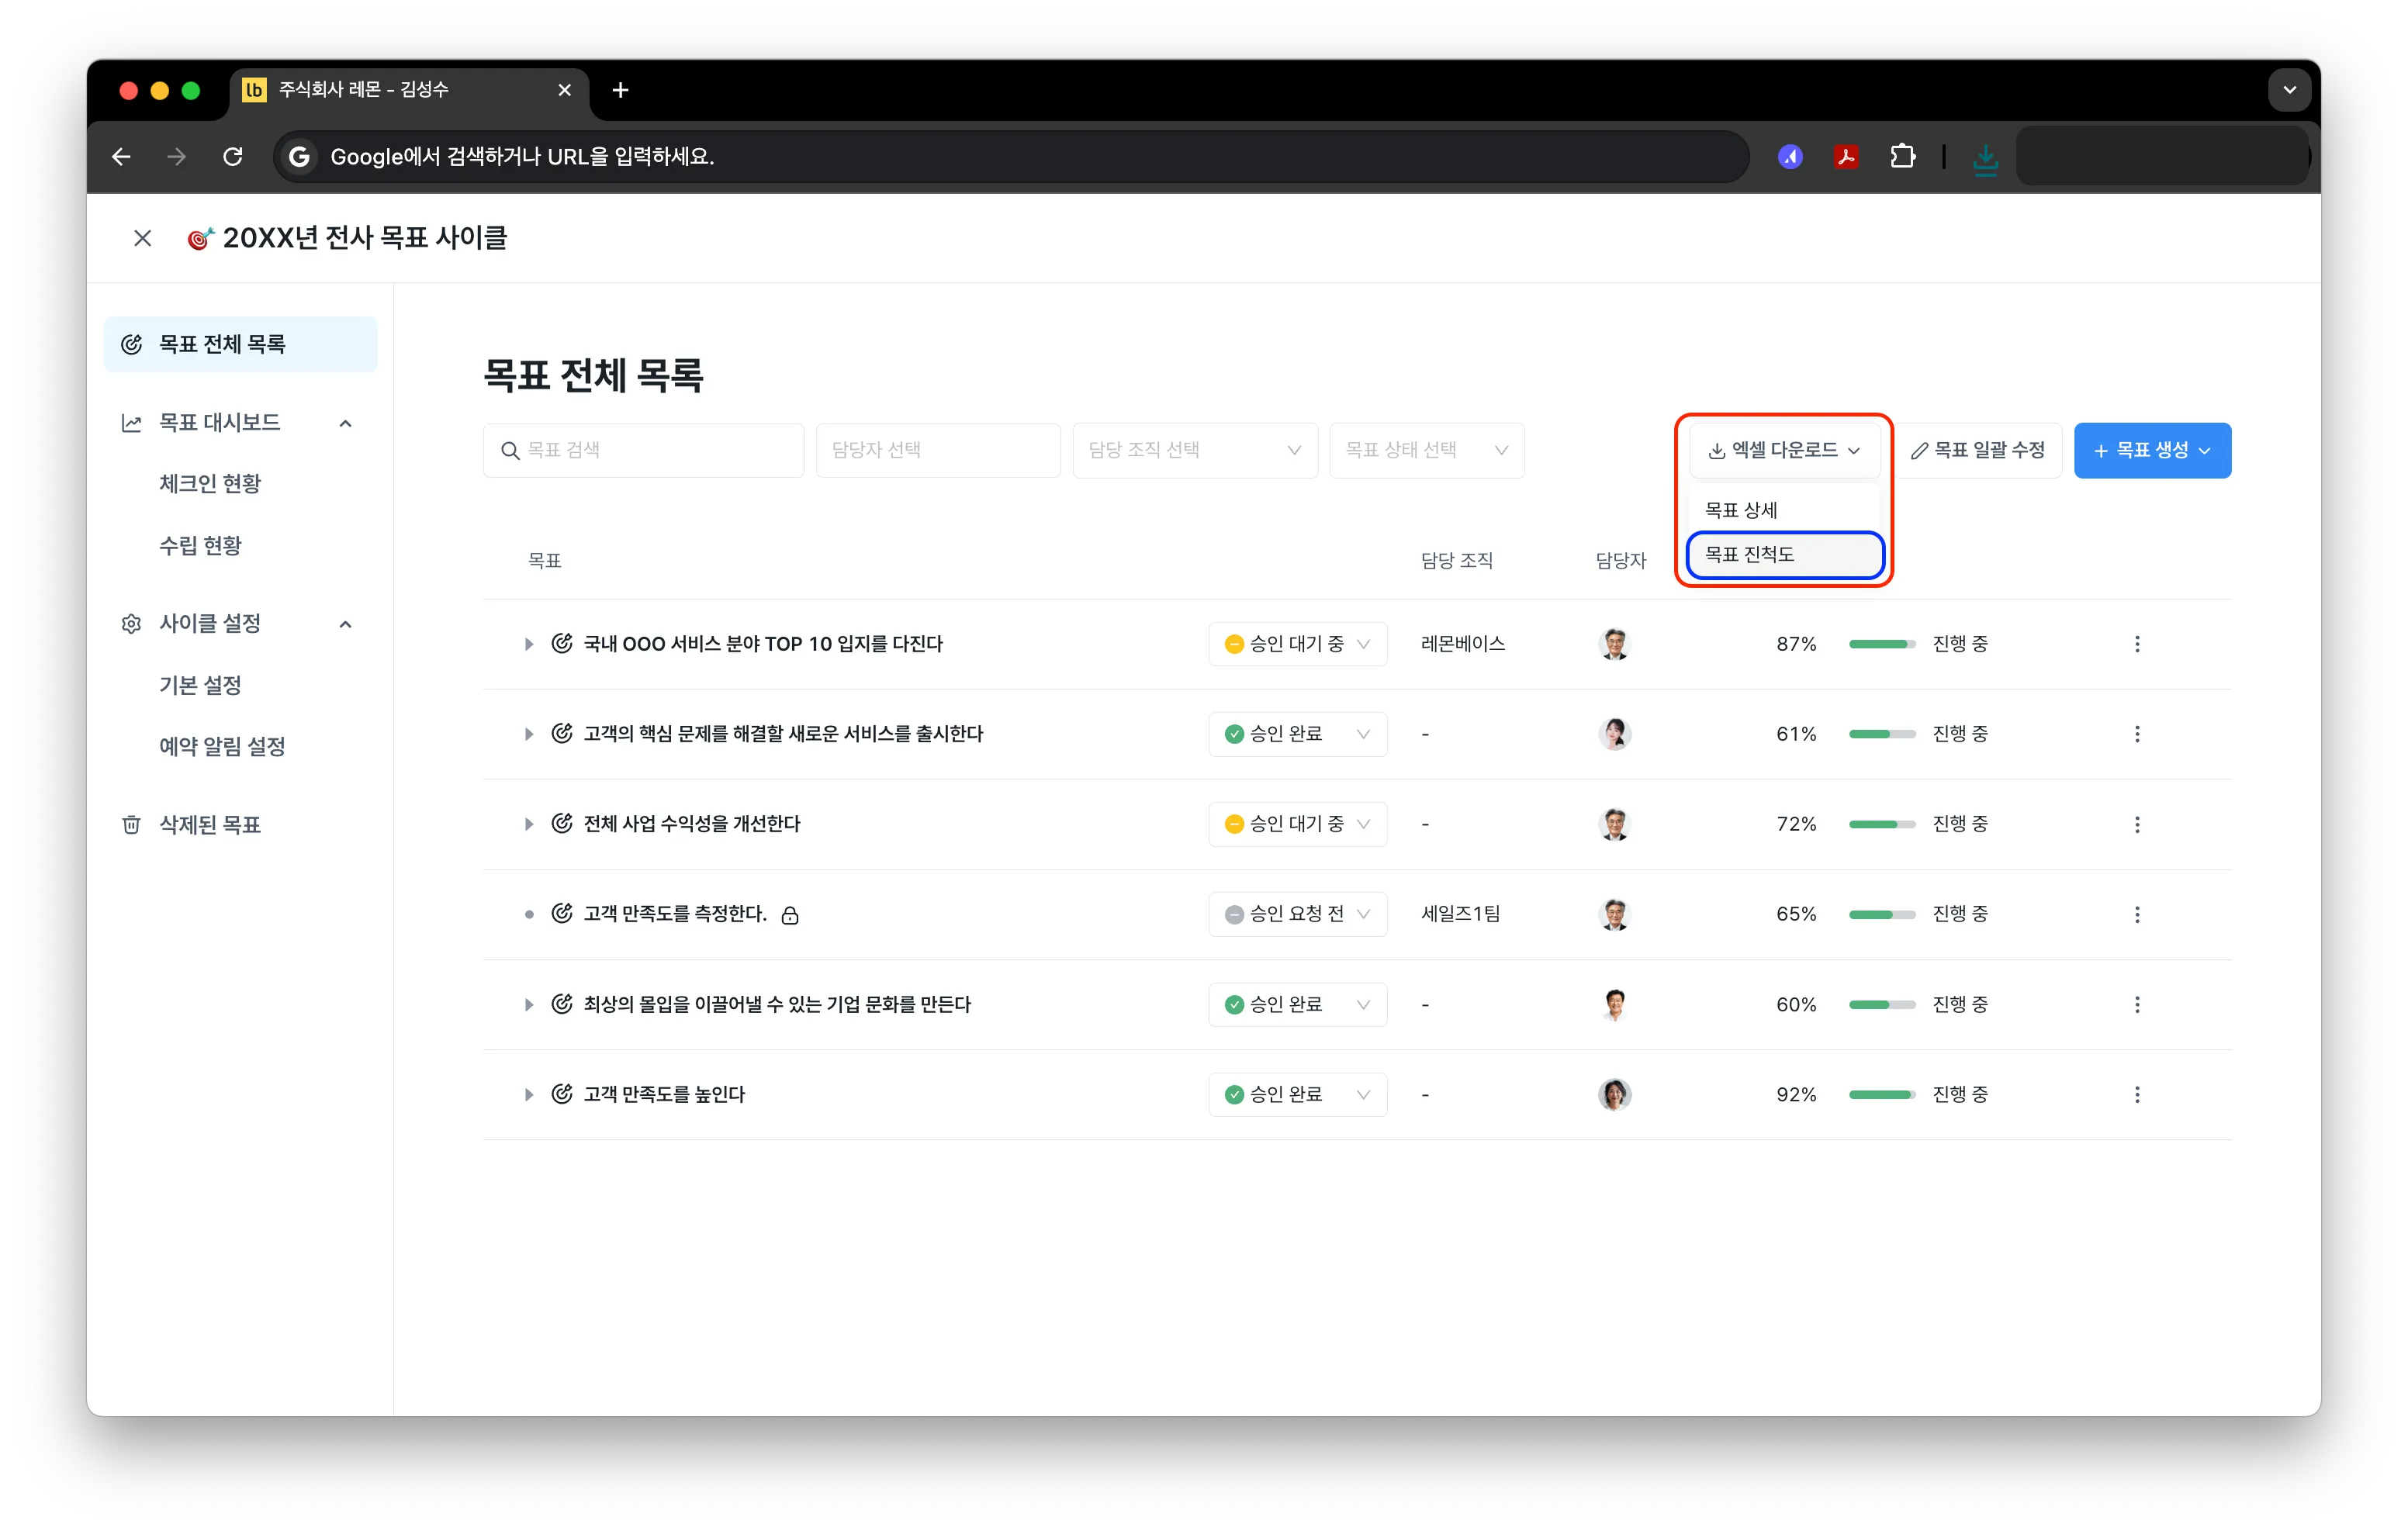
Task: Open 예약 알림 설정 in the sidebar
Action: [x=222, y=746]
